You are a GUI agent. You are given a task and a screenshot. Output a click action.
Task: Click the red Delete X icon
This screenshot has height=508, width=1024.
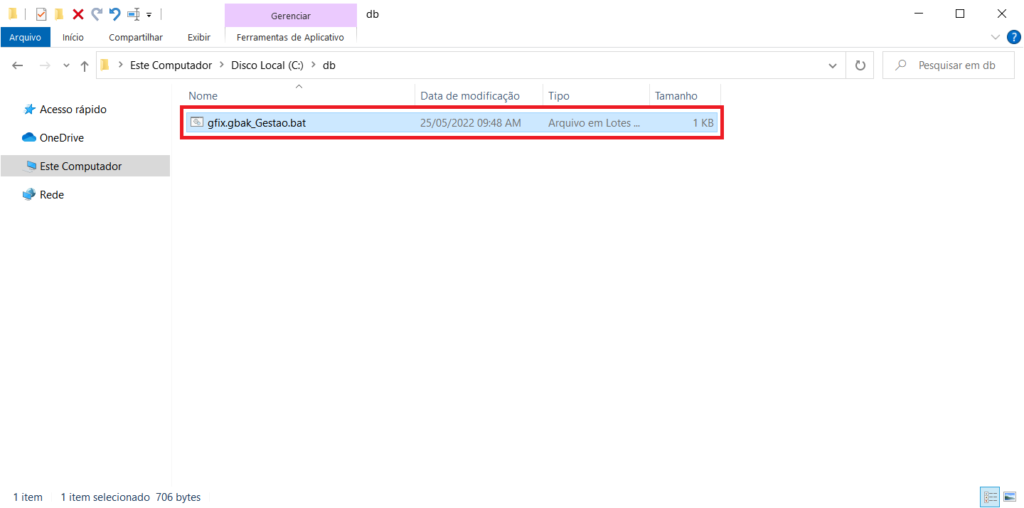click(78, 14)
